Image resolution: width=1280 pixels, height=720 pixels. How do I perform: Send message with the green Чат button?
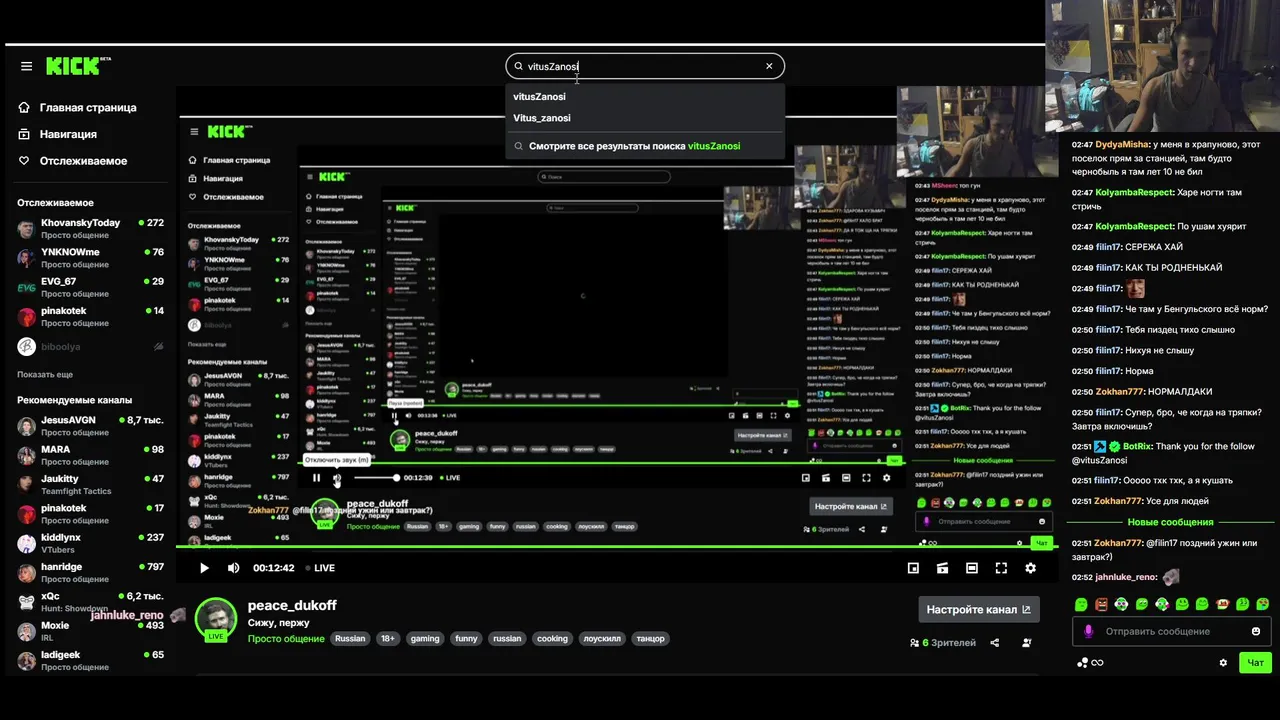click(x=1255, y=662)
